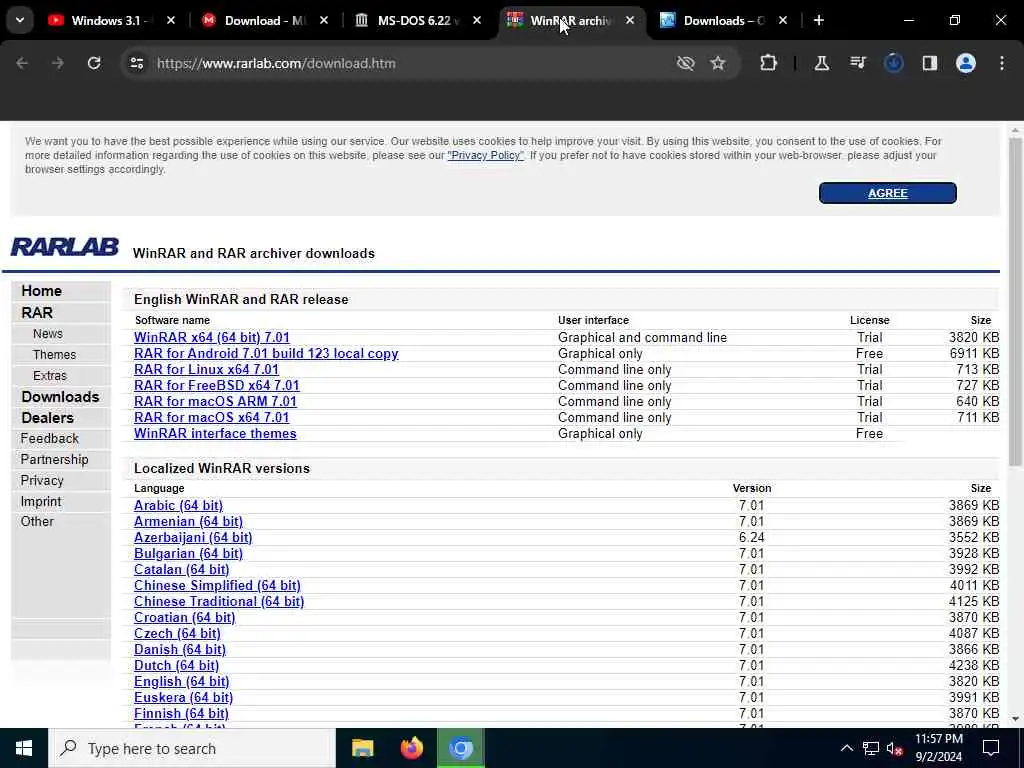Open Downloads in sidebar menu
The height and width of the screenshot is (768, 1024).
point(60,397)
